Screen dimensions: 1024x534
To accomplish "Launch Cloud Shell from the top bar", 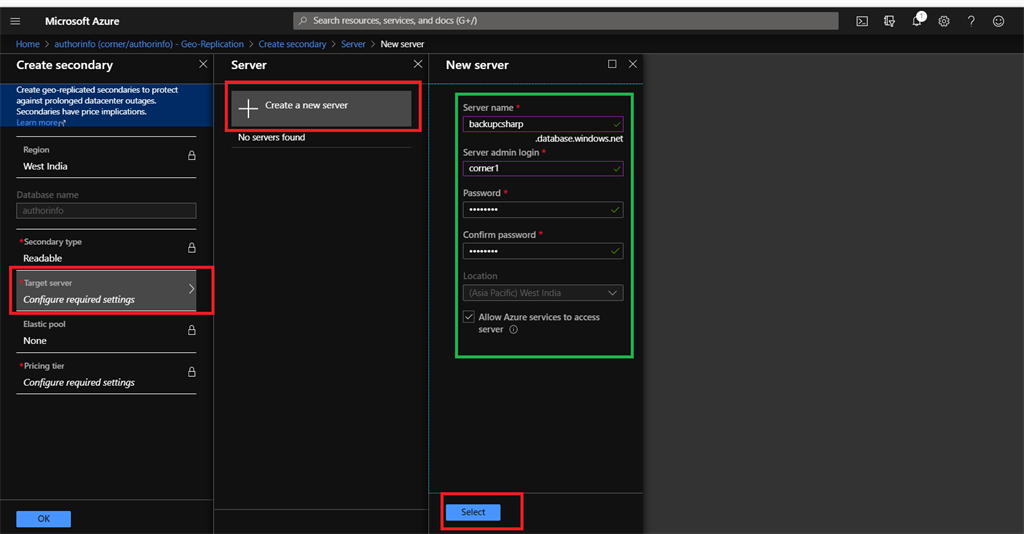I will tap(862, 21).
